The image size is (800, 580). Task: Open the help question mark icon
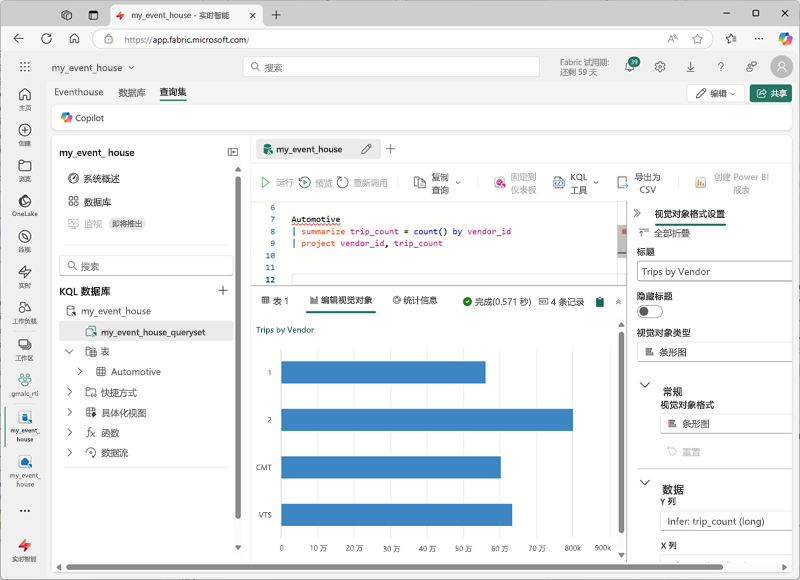[x=720, y=67]
